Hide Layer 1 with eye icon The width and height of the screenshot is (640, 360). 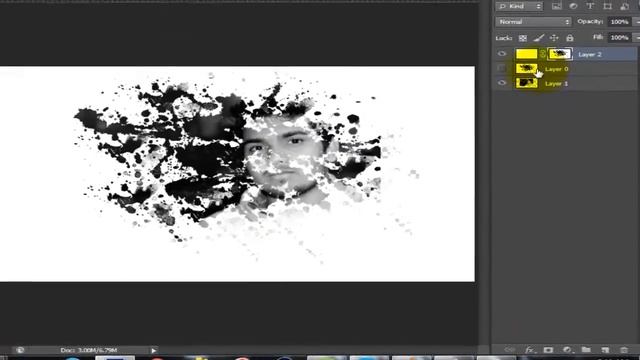pyautogui.click(x=502, y=83)
